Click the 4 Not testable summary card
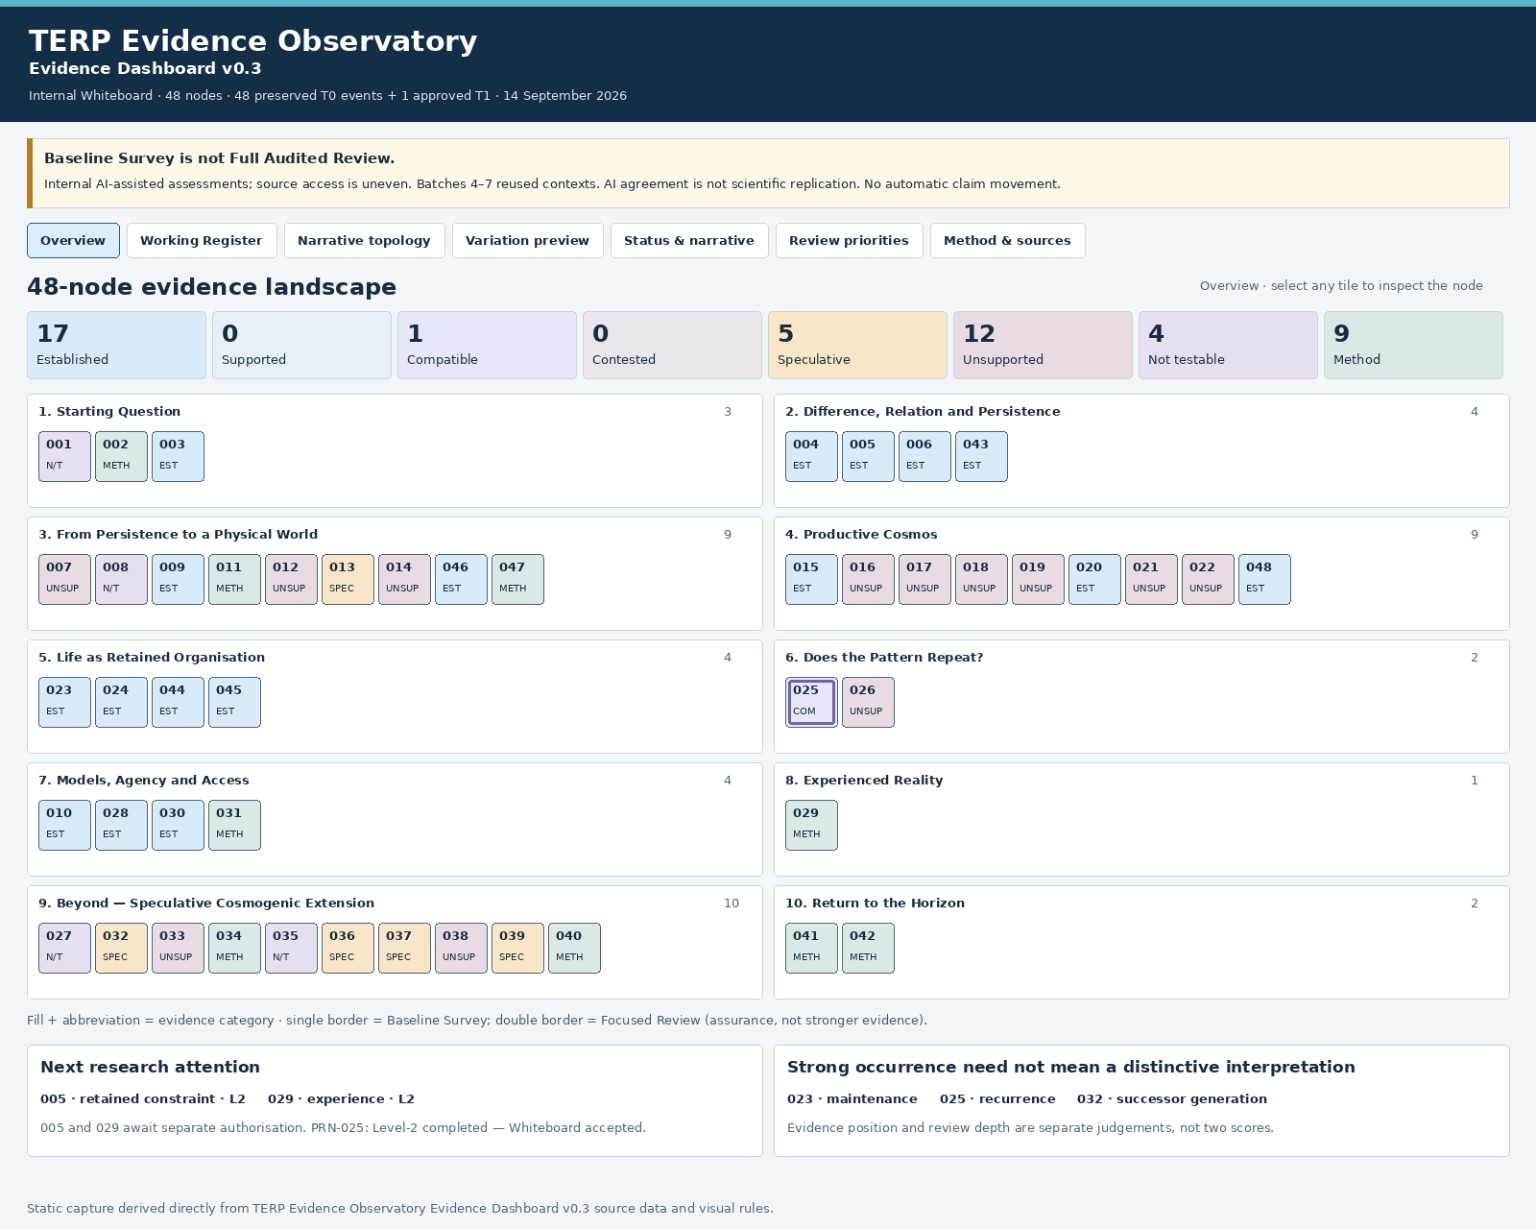 coord(1227,345)
